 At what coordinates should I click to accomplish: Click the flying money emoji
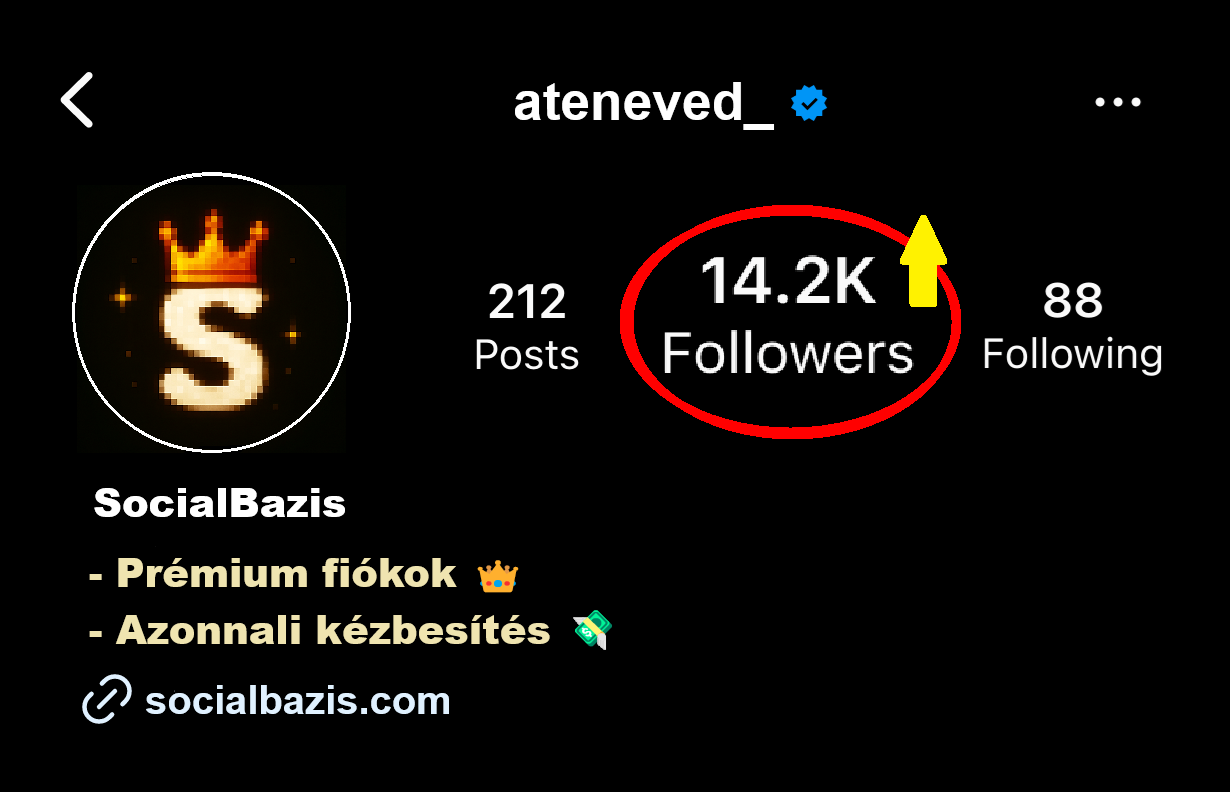(x=592, y=631)
